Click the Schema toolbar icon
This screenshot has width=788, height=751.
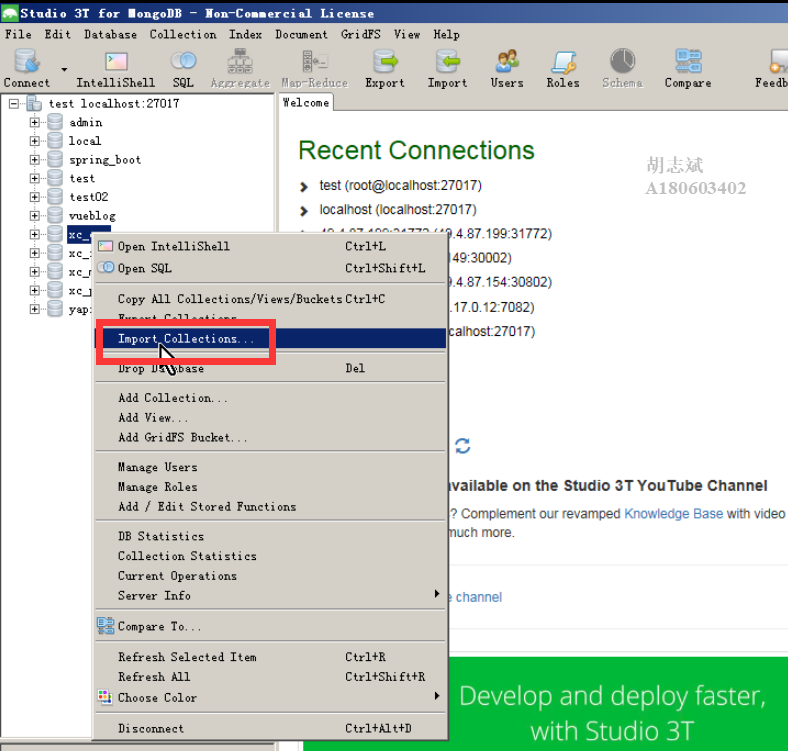pyautogui.click(x=622, y=68)
